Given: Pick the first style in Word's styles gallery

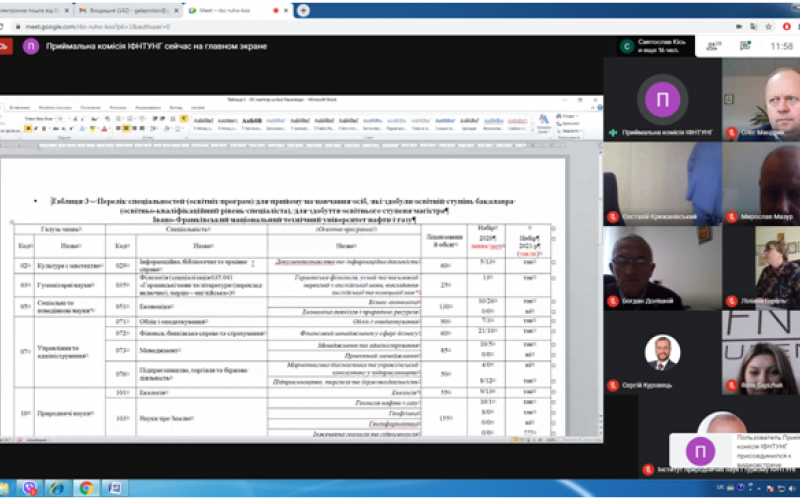Looking at the screenshot, I should (203, 123).
